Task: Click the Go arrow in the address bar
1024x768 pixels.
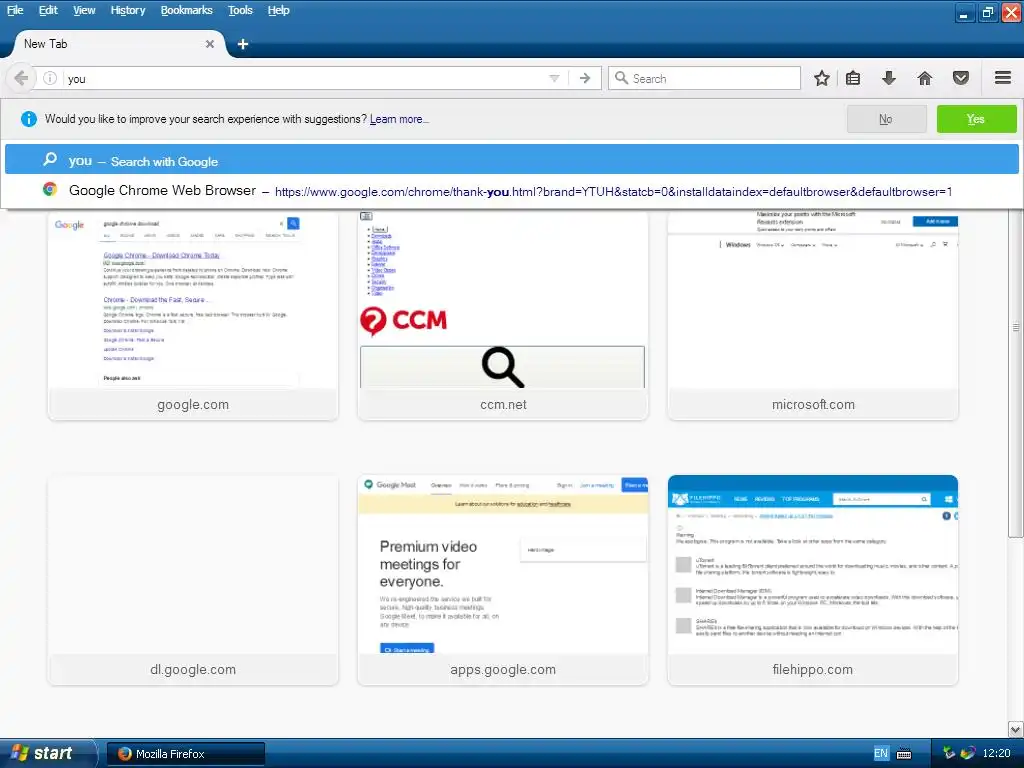Action: click(x=584, y=78)
